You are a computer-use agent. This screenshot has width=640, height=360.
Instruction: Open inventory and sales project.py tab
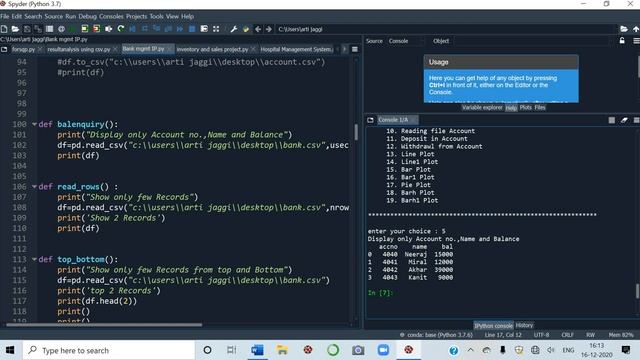212,49
